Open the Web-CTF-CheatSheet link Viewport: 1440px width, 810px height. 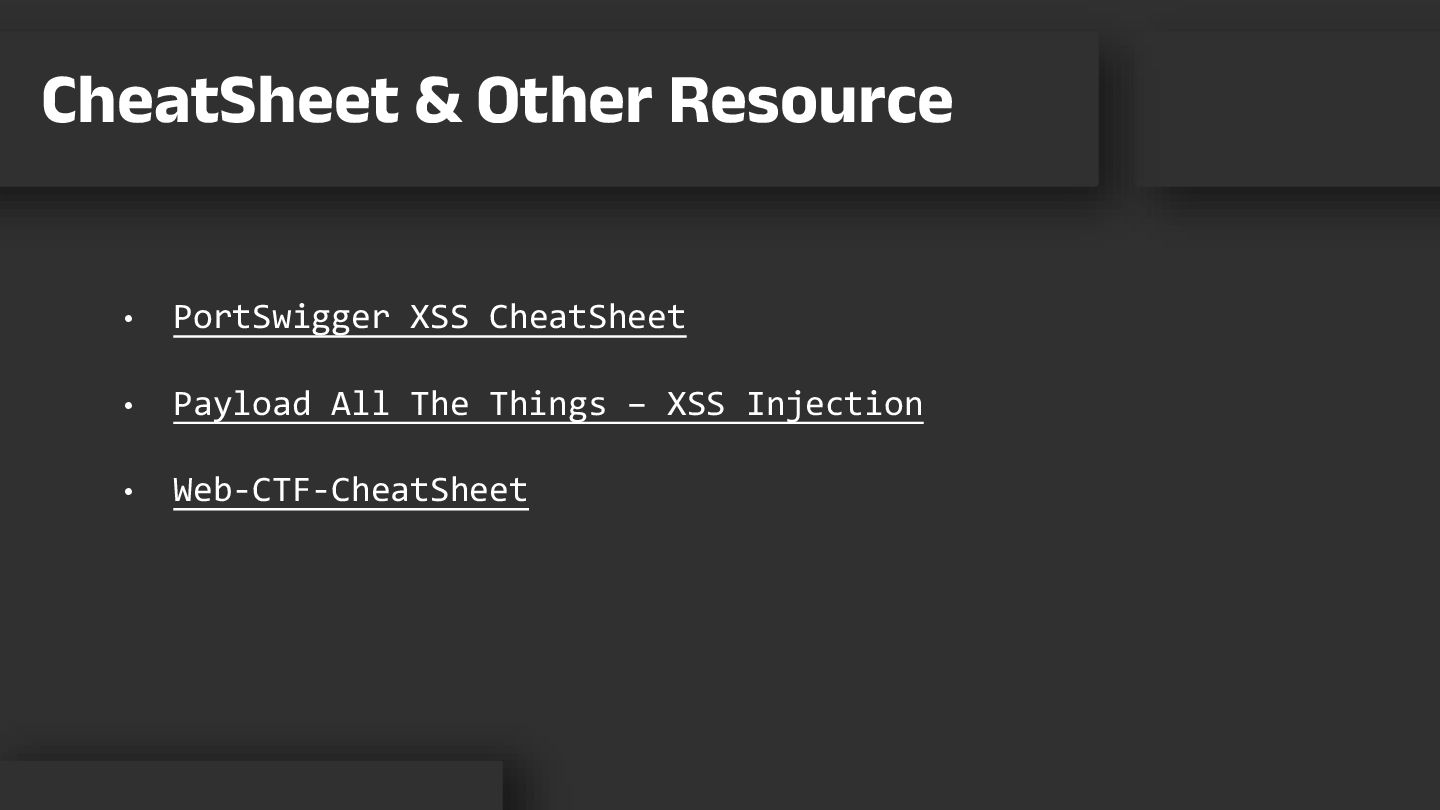(350, 490)
